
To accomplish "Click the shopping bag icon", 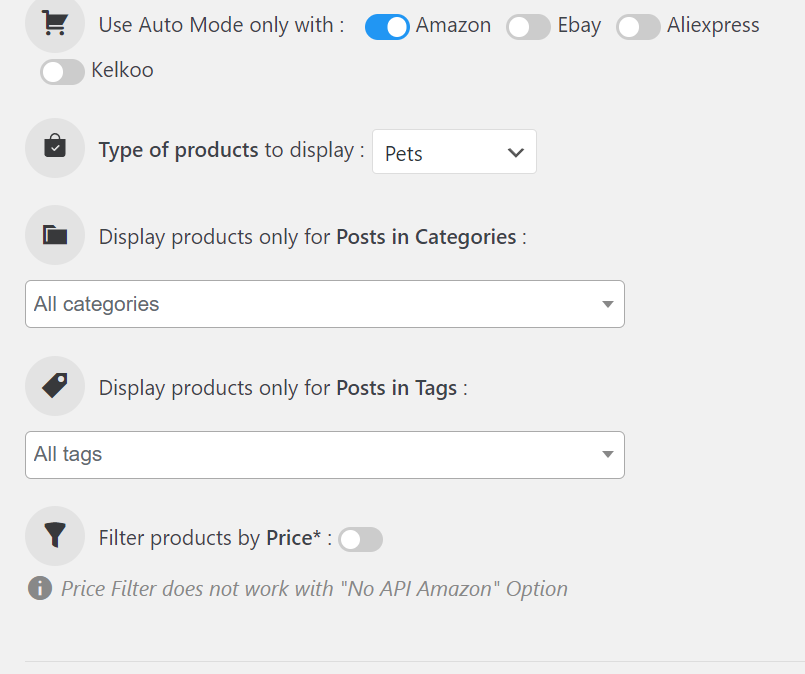I will 55,145.
